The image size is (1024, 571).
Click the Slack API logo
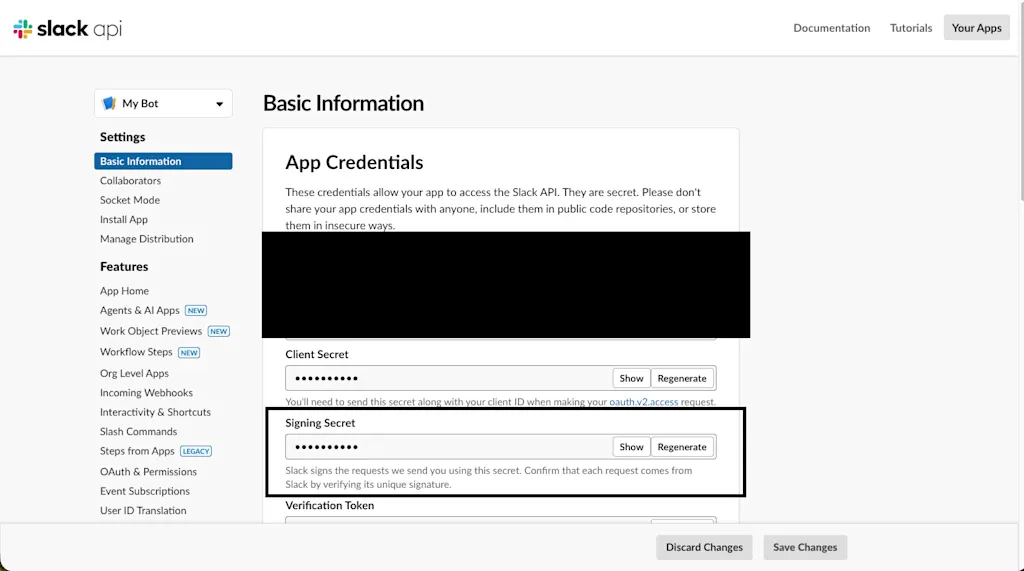pos(68,29)
